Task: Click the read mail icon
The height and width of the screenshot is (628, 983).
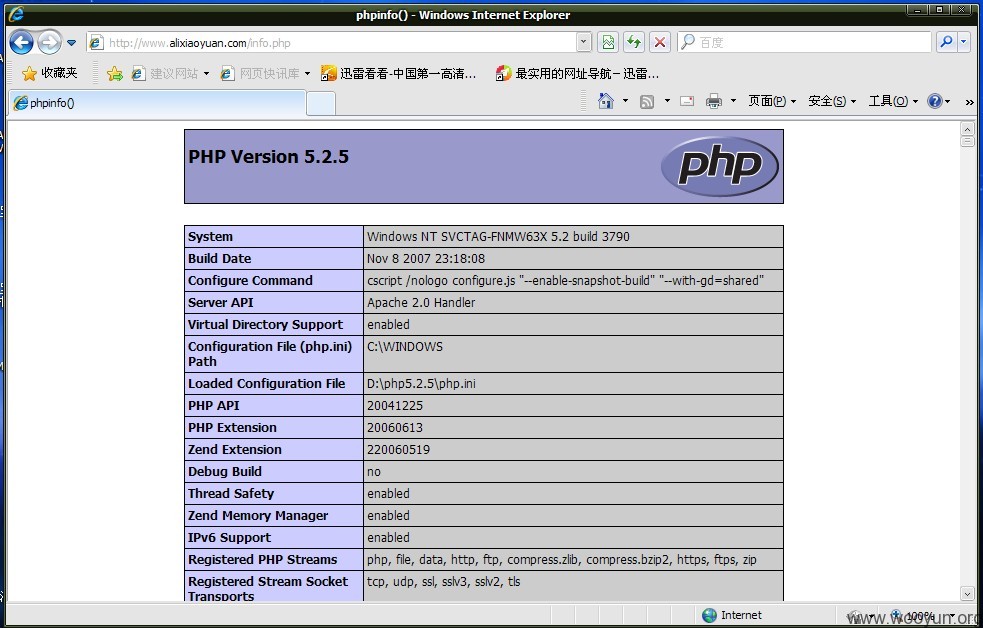Action: [x=687, y=101]
